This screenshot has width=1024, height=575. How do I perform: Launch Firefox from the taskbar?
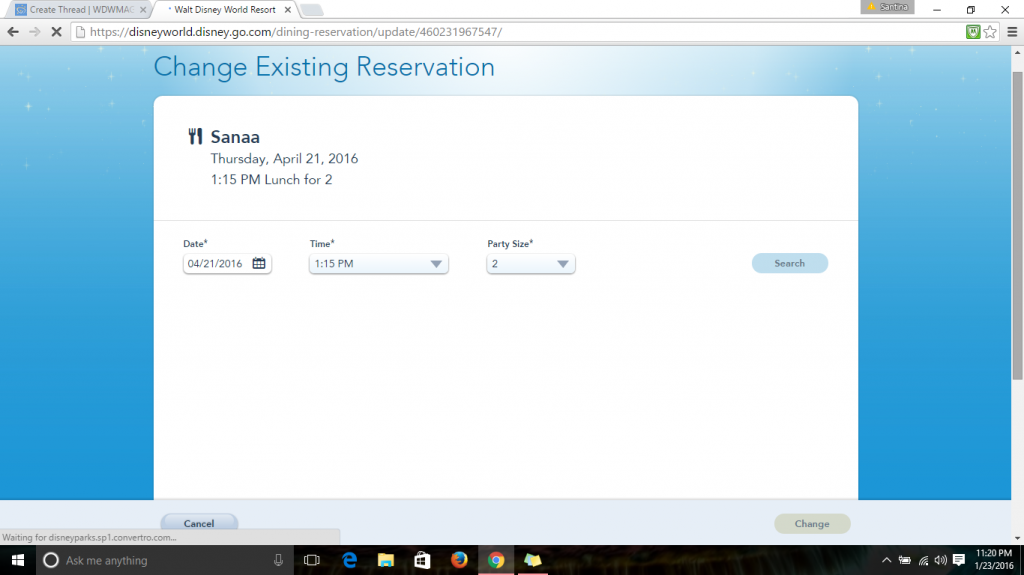pyautogui.click(x=459, y=560)
